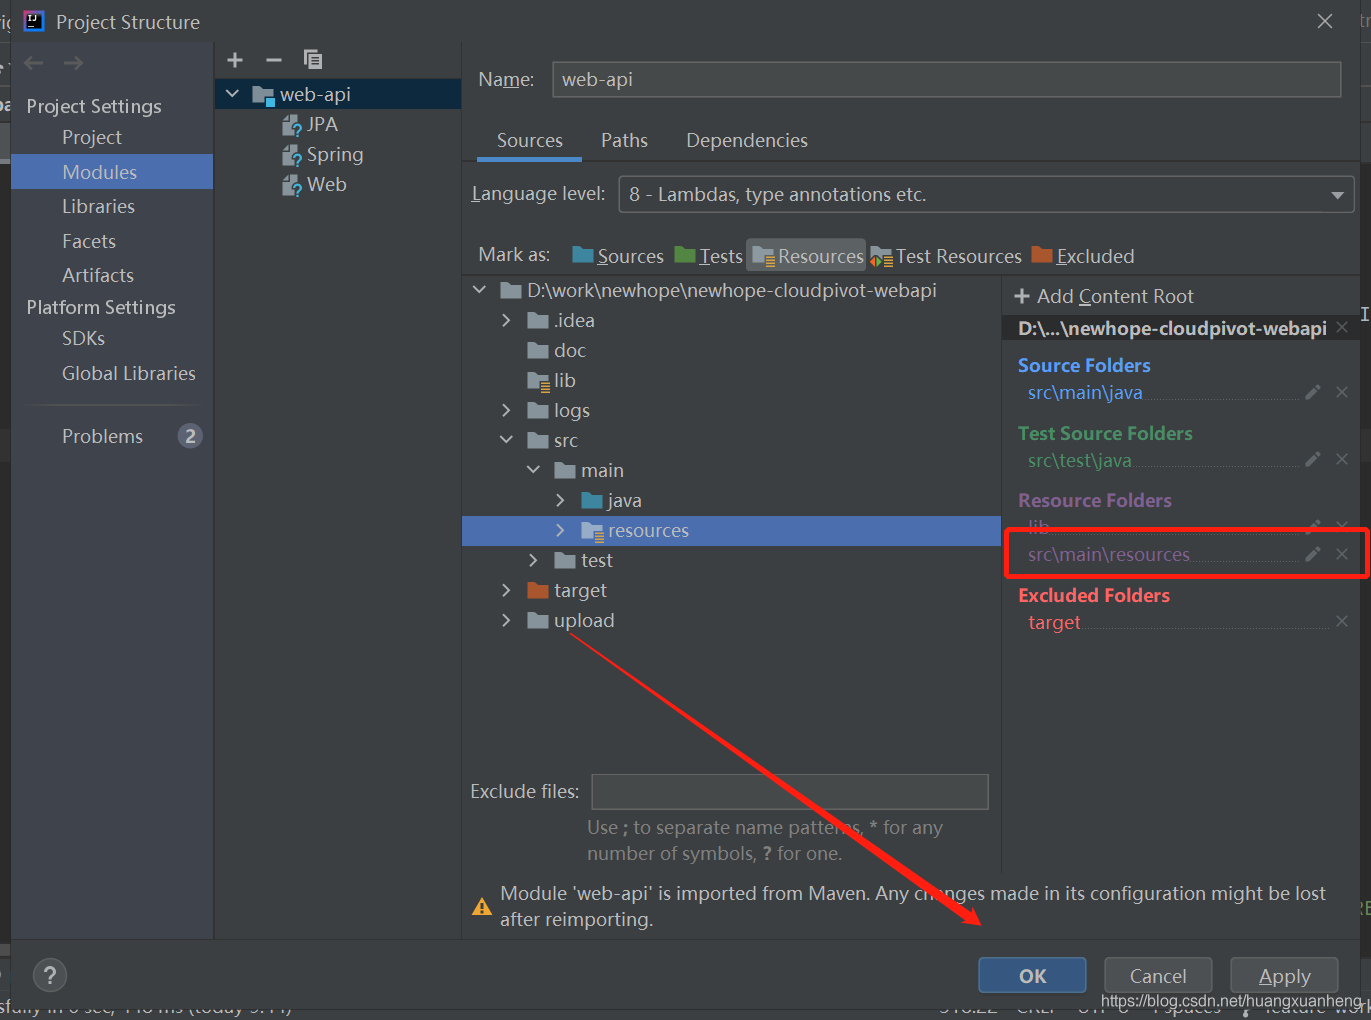Expand the logs folder

pos(506,410)
